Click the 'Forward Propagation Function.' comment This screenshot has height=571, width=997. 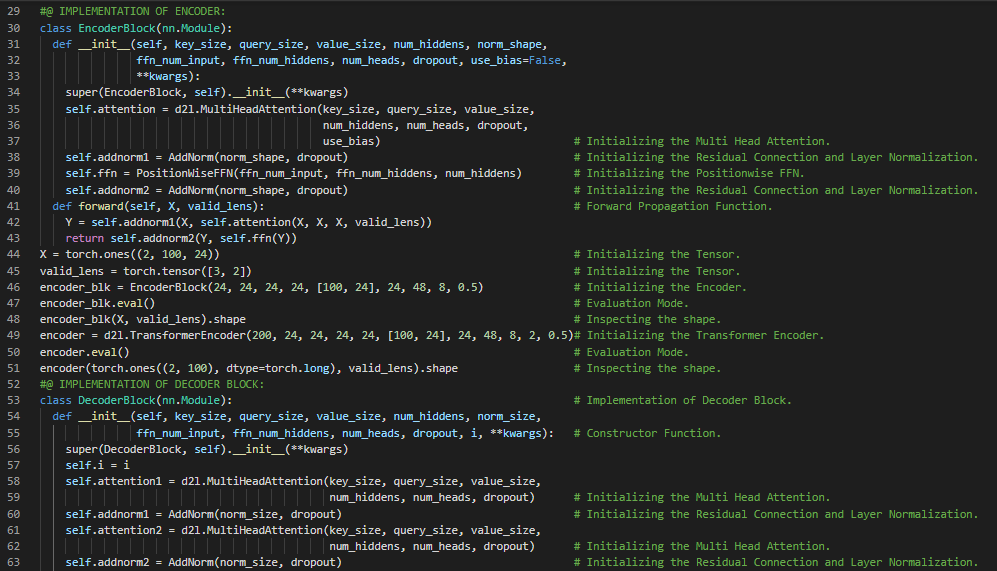pyautogui.click(x=679, y=206)
